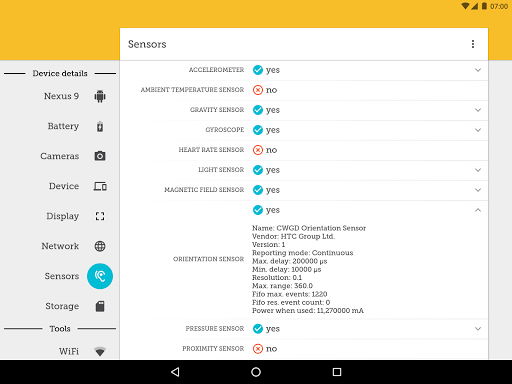Click the Heart Rate Sensor no mark
The image size is (512, 384).
pos(258,150)
